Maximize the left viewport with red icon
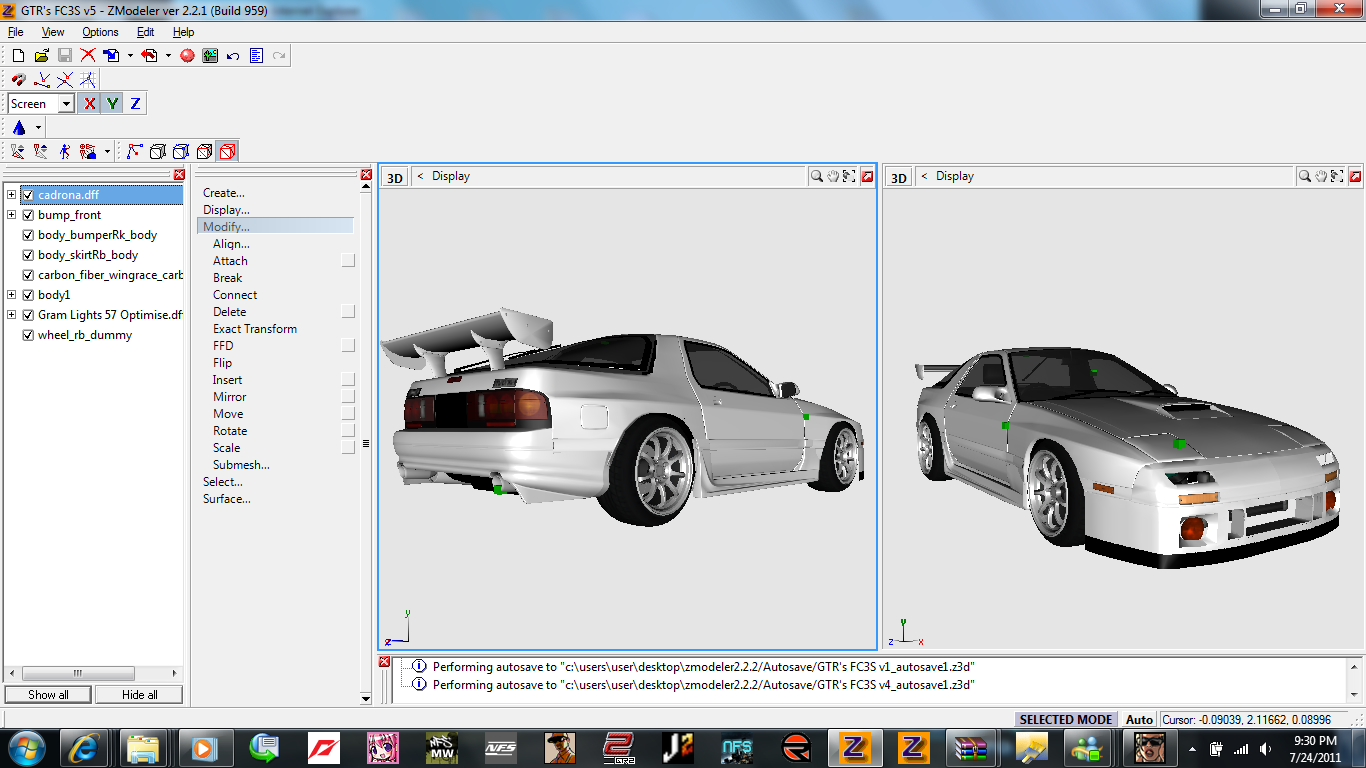Image resolution: width=1366 pixels, height=768 pixels. (x=867, y=176)
